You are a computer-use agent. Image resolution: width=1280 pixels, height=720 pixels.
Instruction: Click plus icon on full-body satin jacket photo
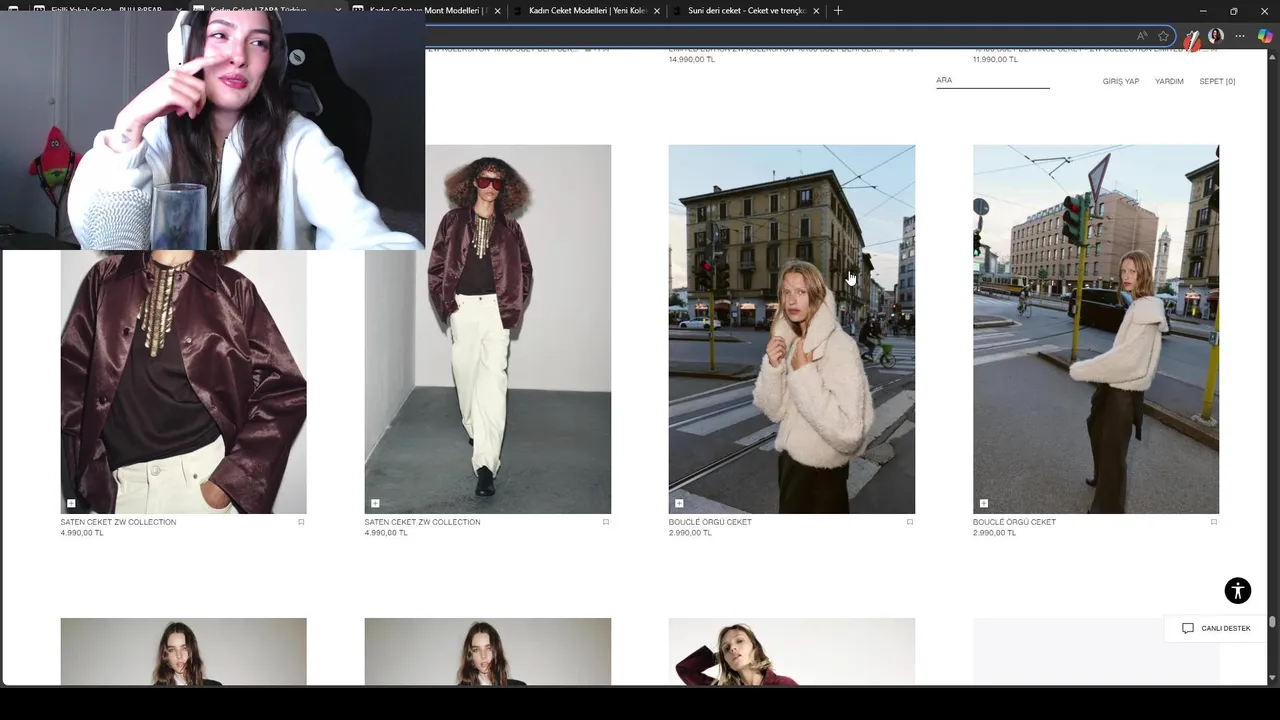pos(375,503)
